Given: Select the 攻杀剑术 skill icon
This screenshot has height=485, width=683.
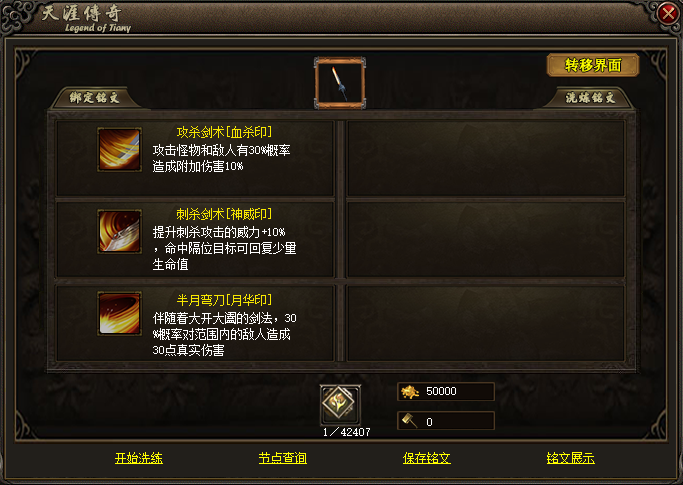Looking at the screenshot, I should pos(119,149).
